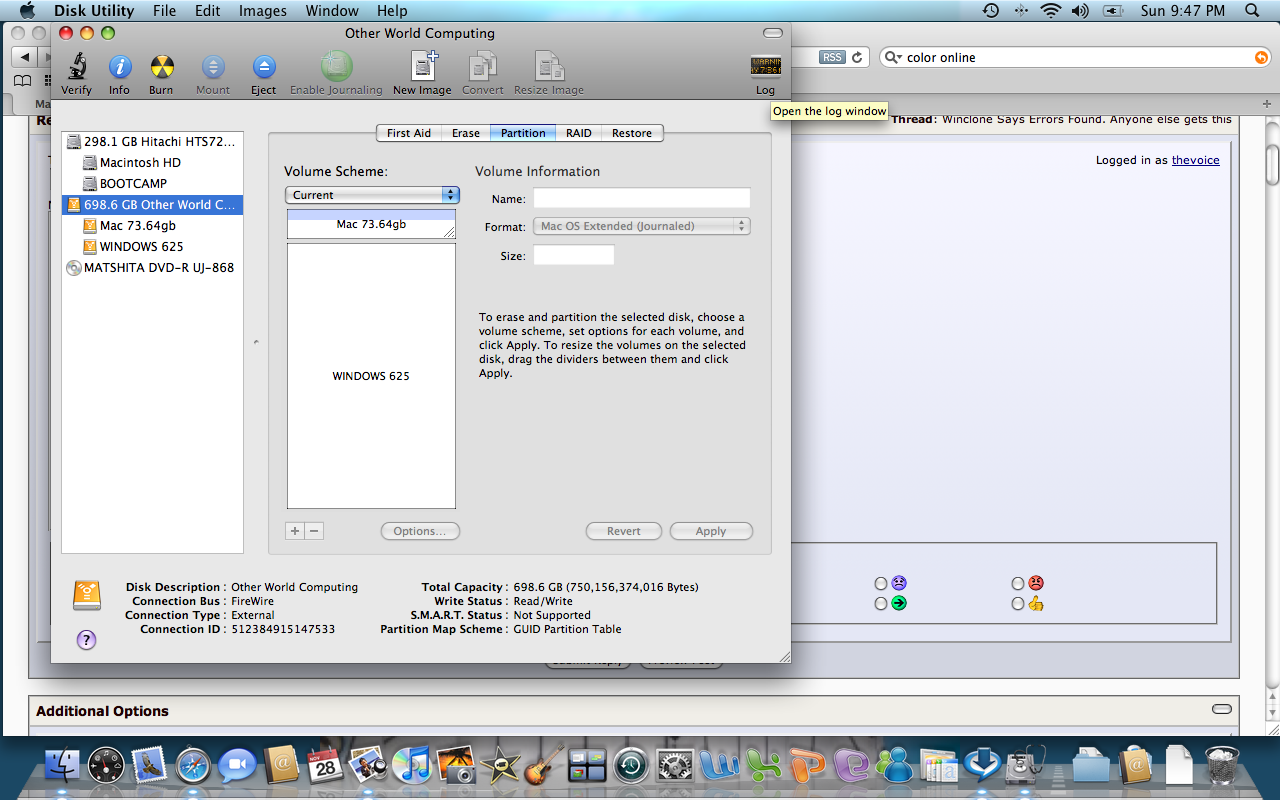The width and height of the screenshot is (1280, 800).
Task: Open the Volume Scheme dropdown
Action: [372, 195]
